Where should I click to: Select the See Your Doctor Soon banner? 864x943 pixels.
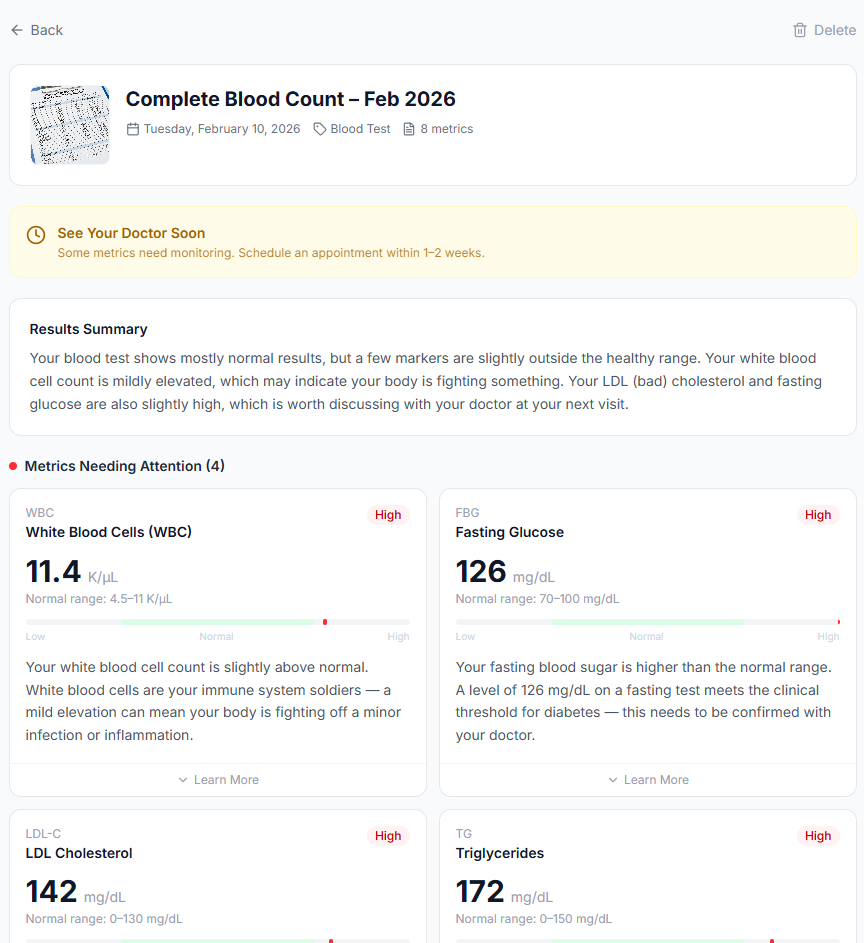(x=433, y=242)
